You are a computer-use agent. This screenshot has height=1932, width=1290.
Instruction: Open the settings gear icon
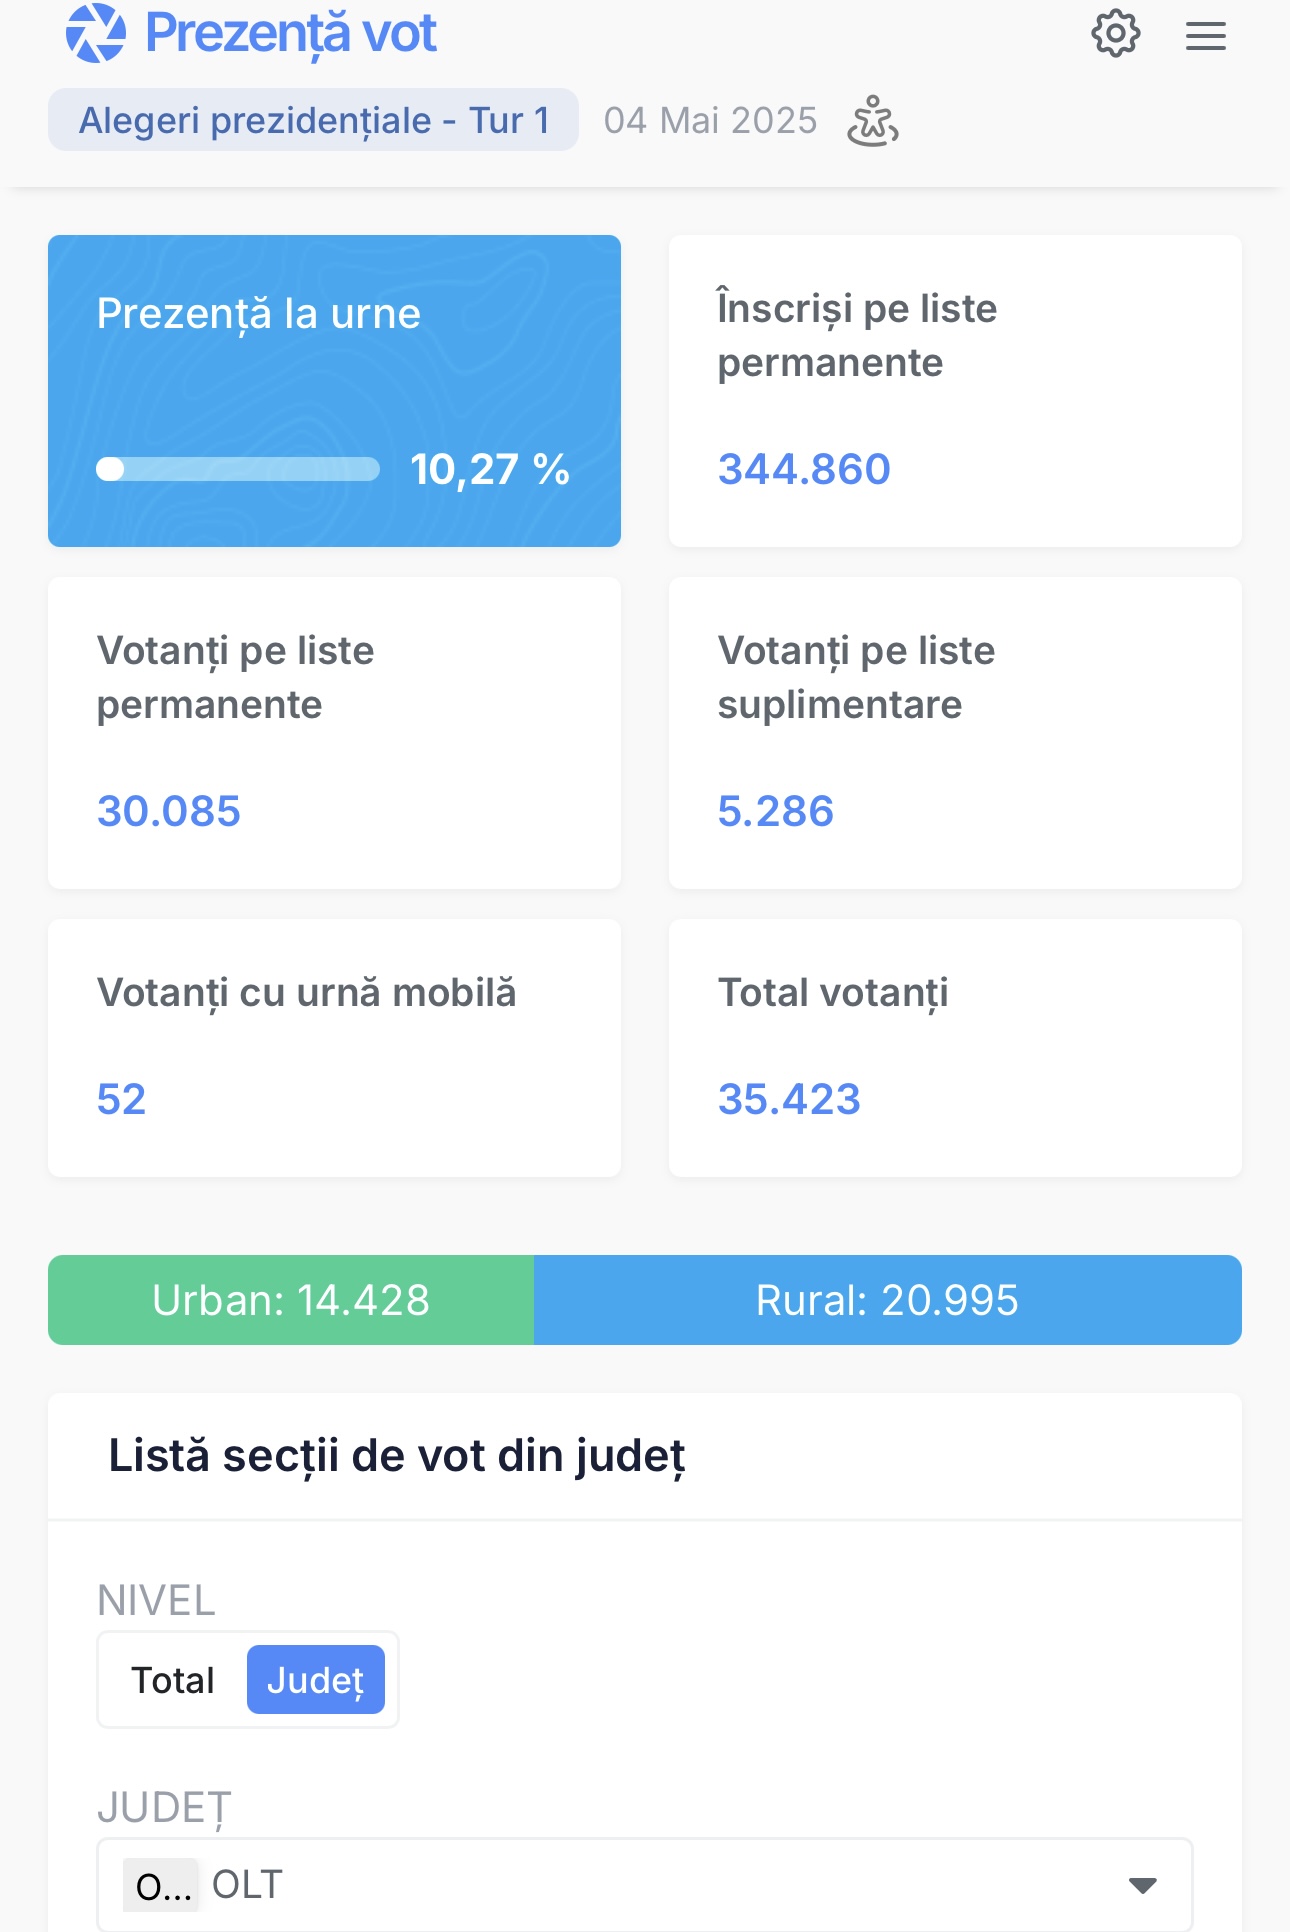1116,34
